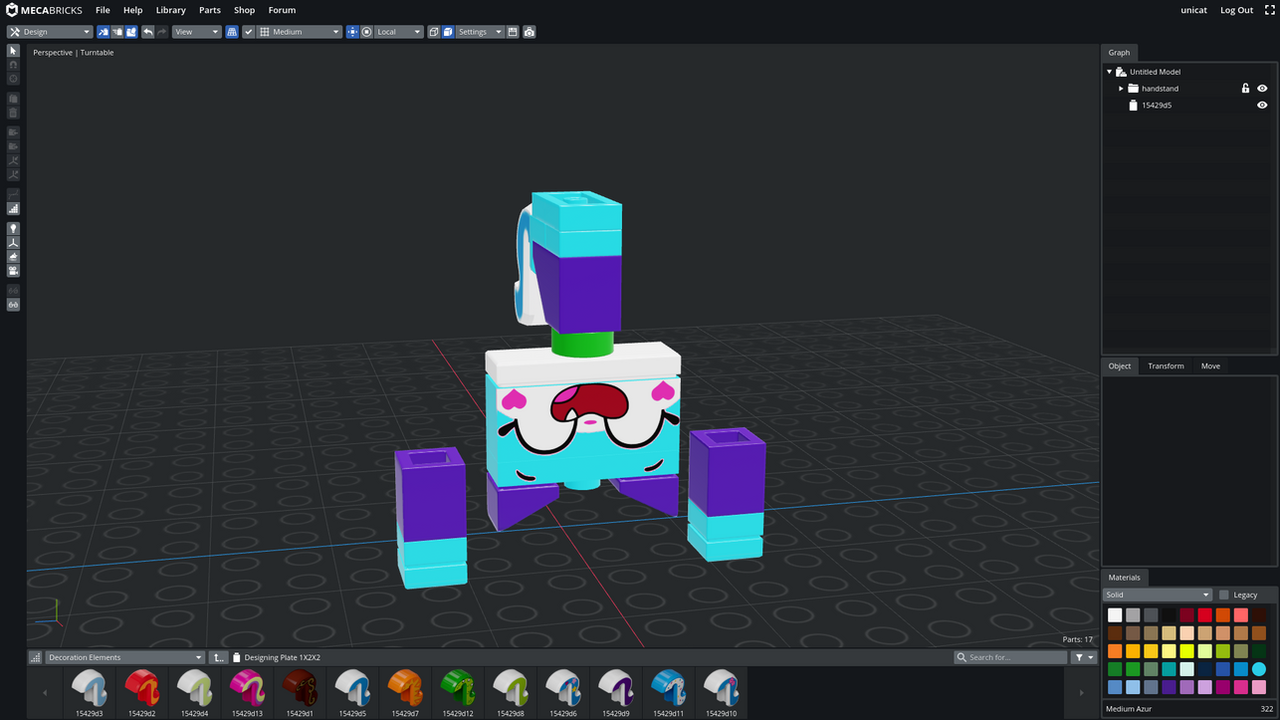Viewport: 1280px width, 720px height.
Task: Click the bar chart steps icon in left toolbar
Action: coord(13,208)
